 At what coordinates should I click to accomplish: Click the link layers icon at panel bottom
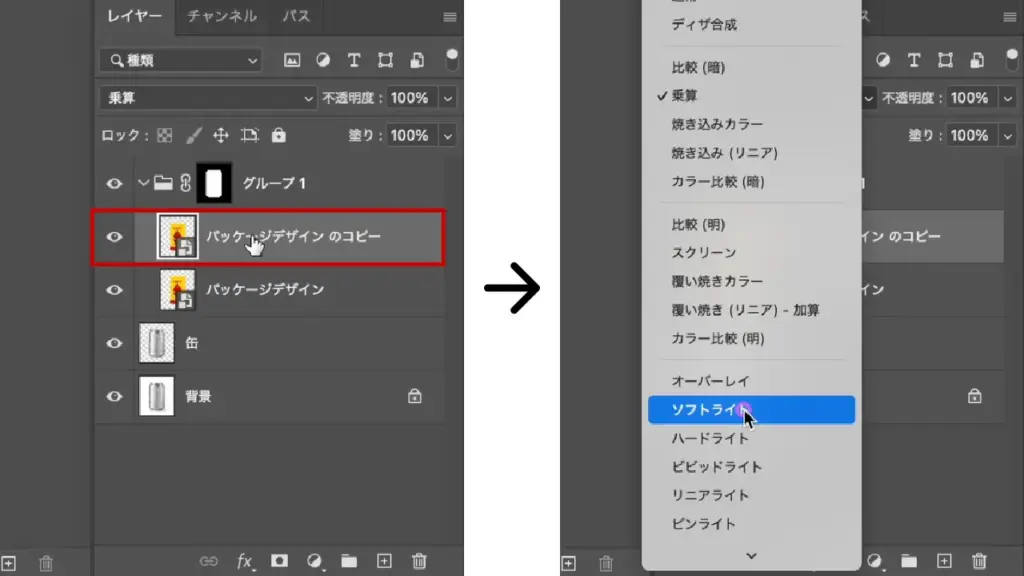click(x=209, y=561)
